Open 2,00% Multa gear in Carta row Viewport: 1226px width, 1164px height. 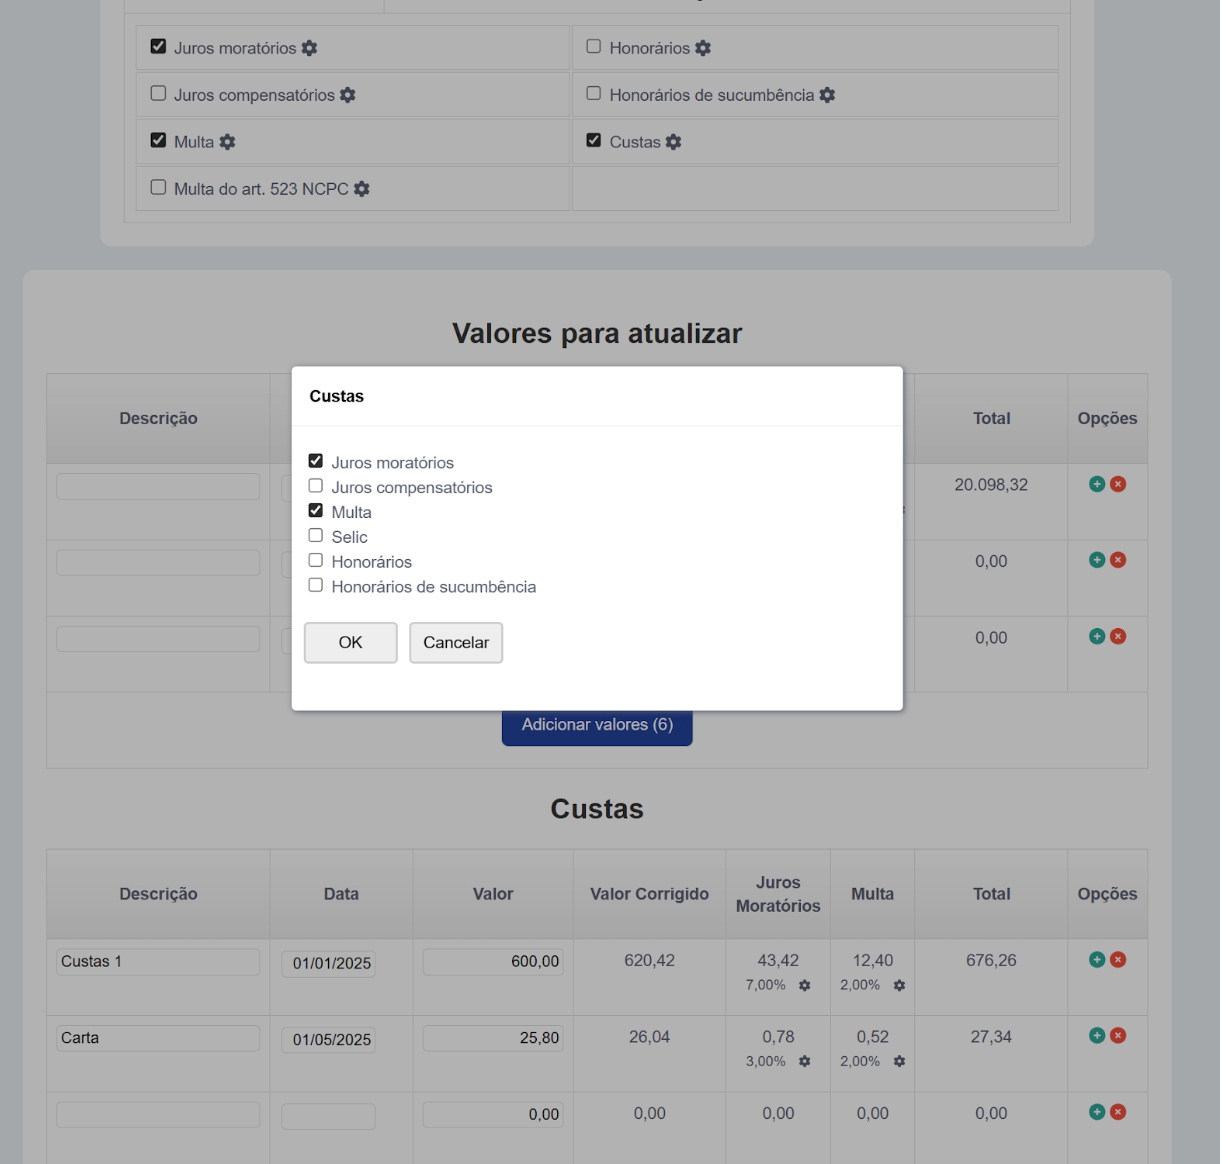point(900,1062)
